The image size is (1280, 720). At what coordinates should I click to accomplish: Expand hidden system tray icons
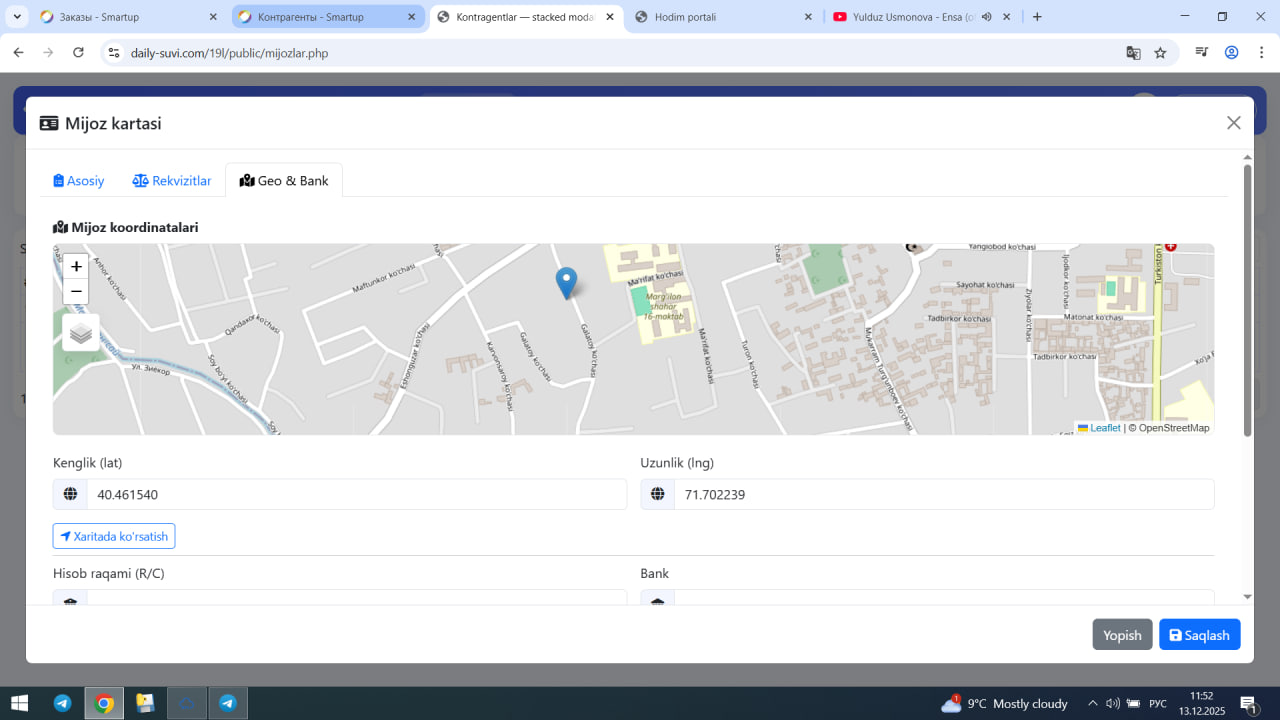(x=1092, y=703)
